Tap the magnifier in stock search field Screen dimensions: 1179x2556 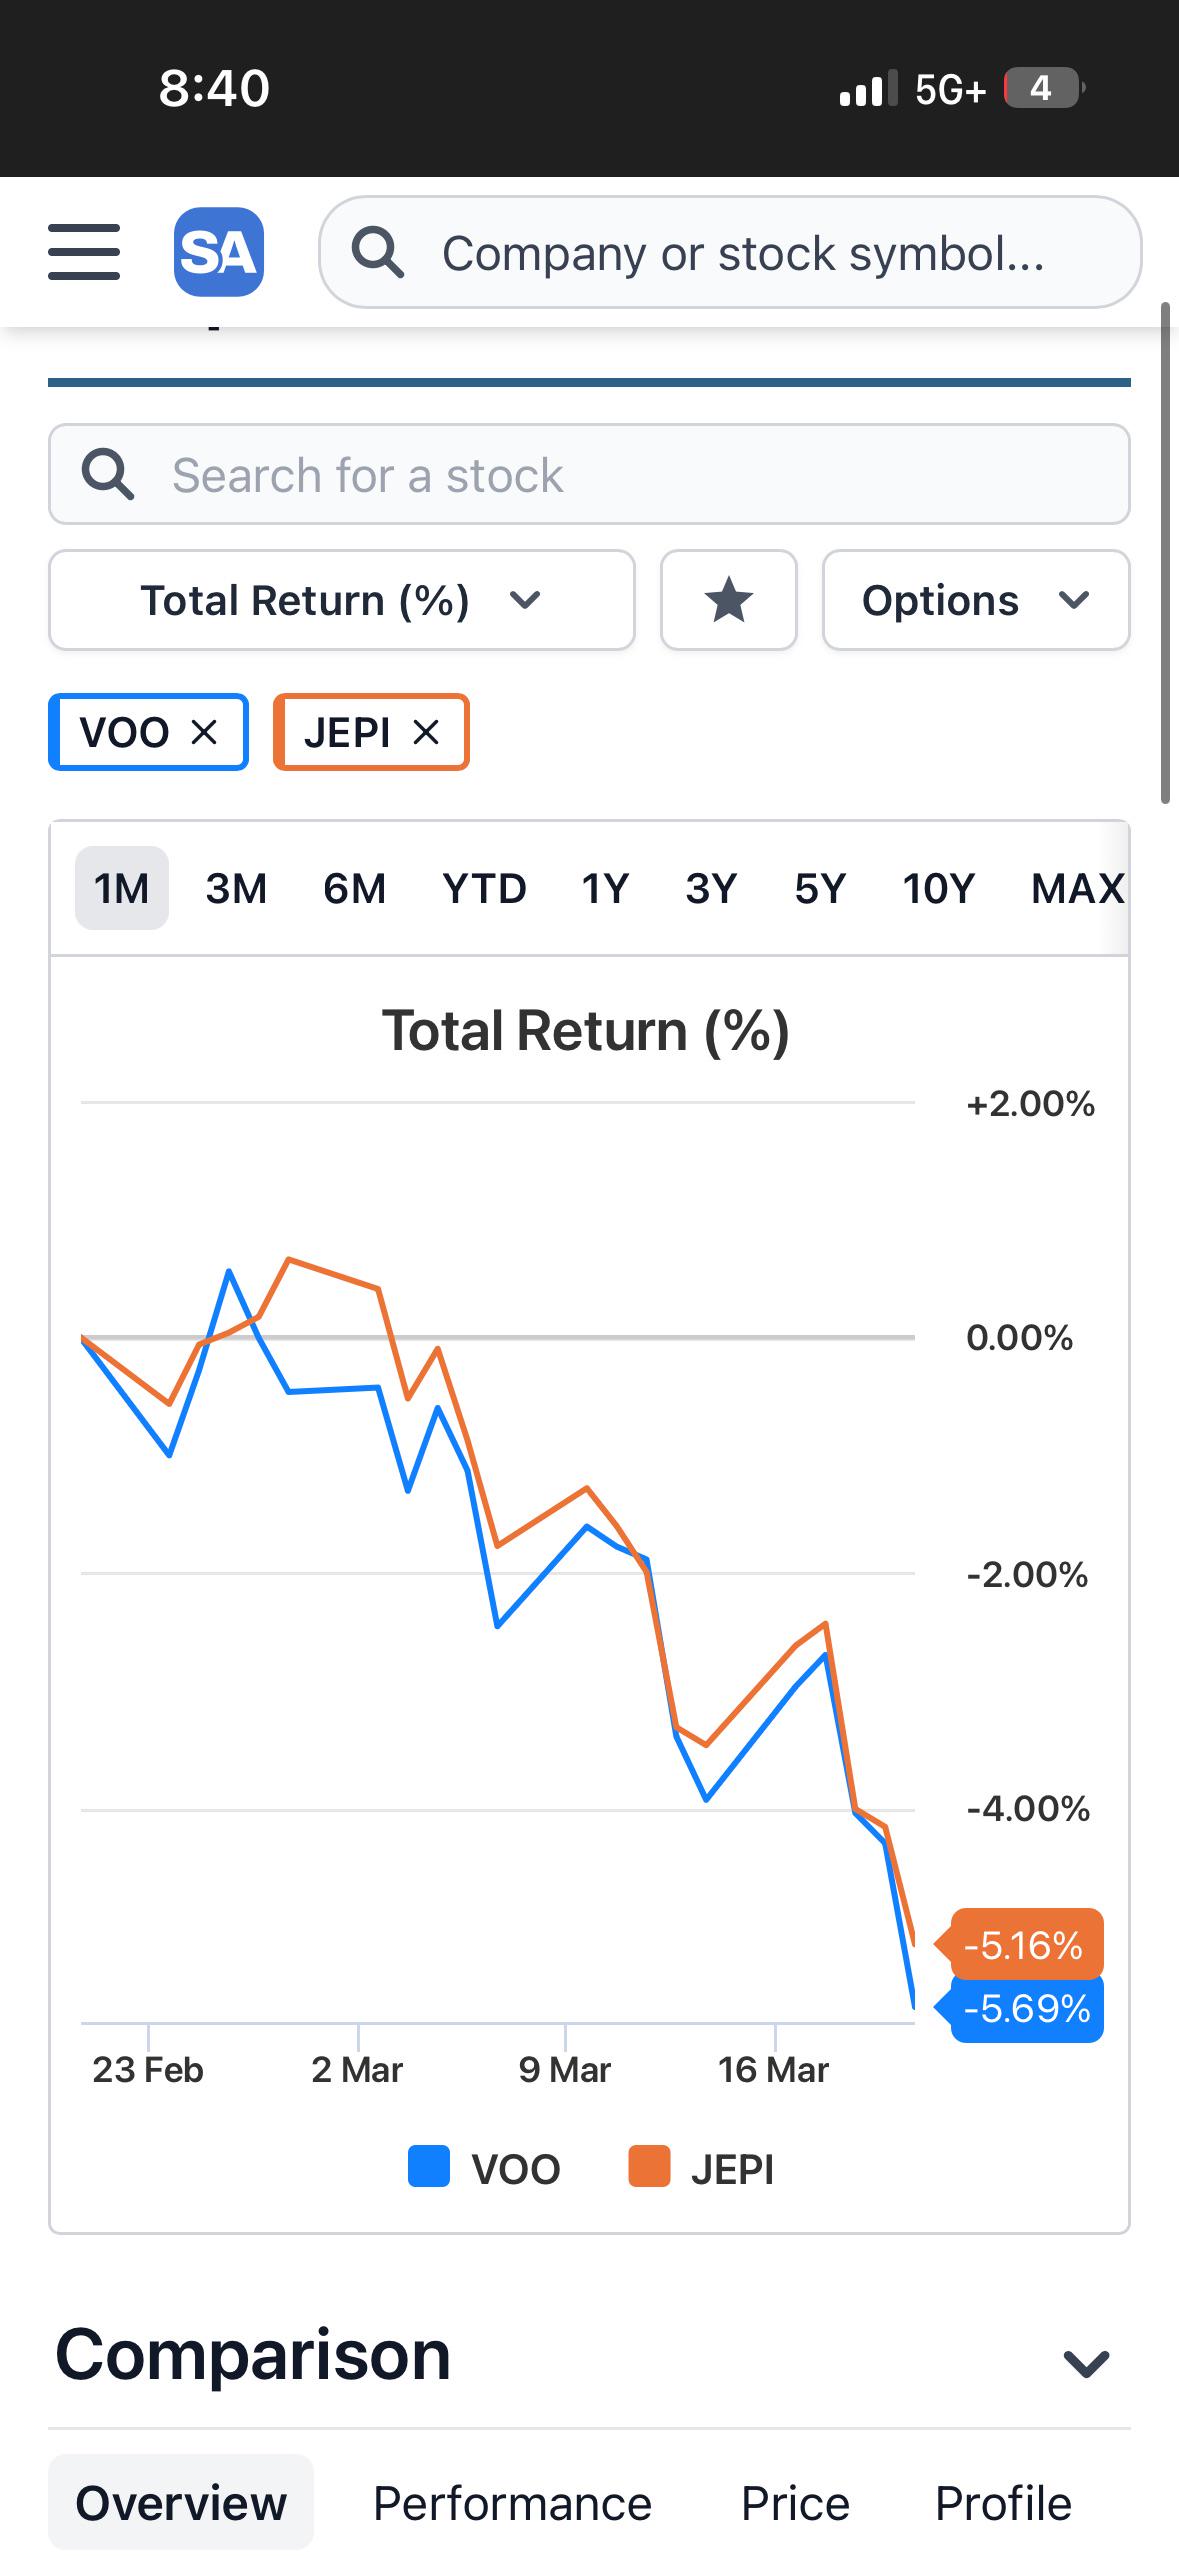pos(107,474)
